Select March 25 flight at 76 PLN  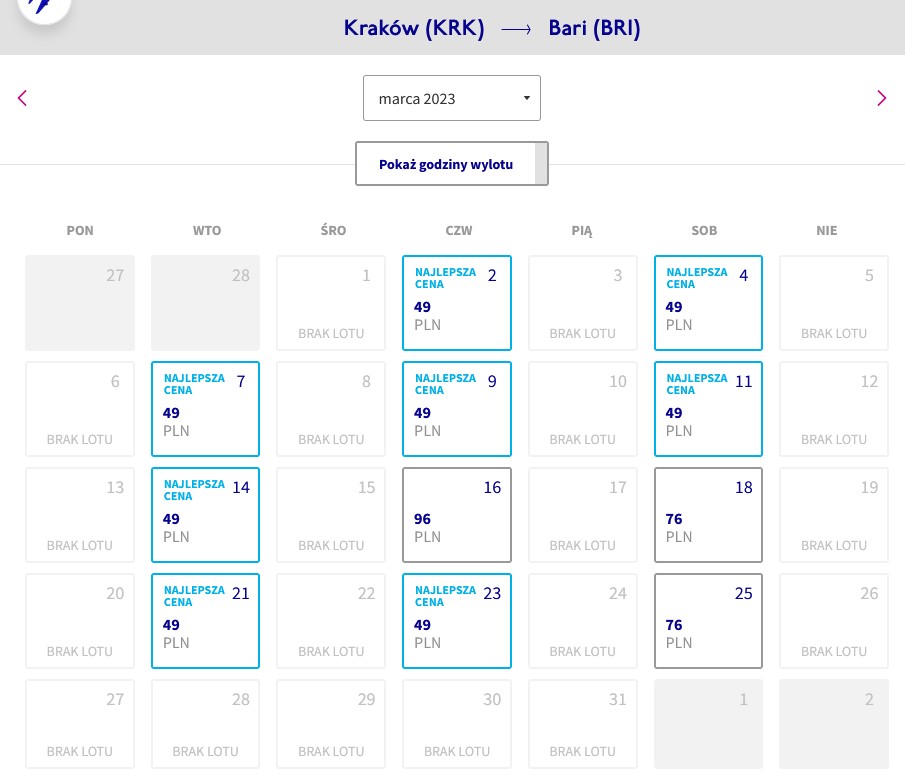pos(708,621)
